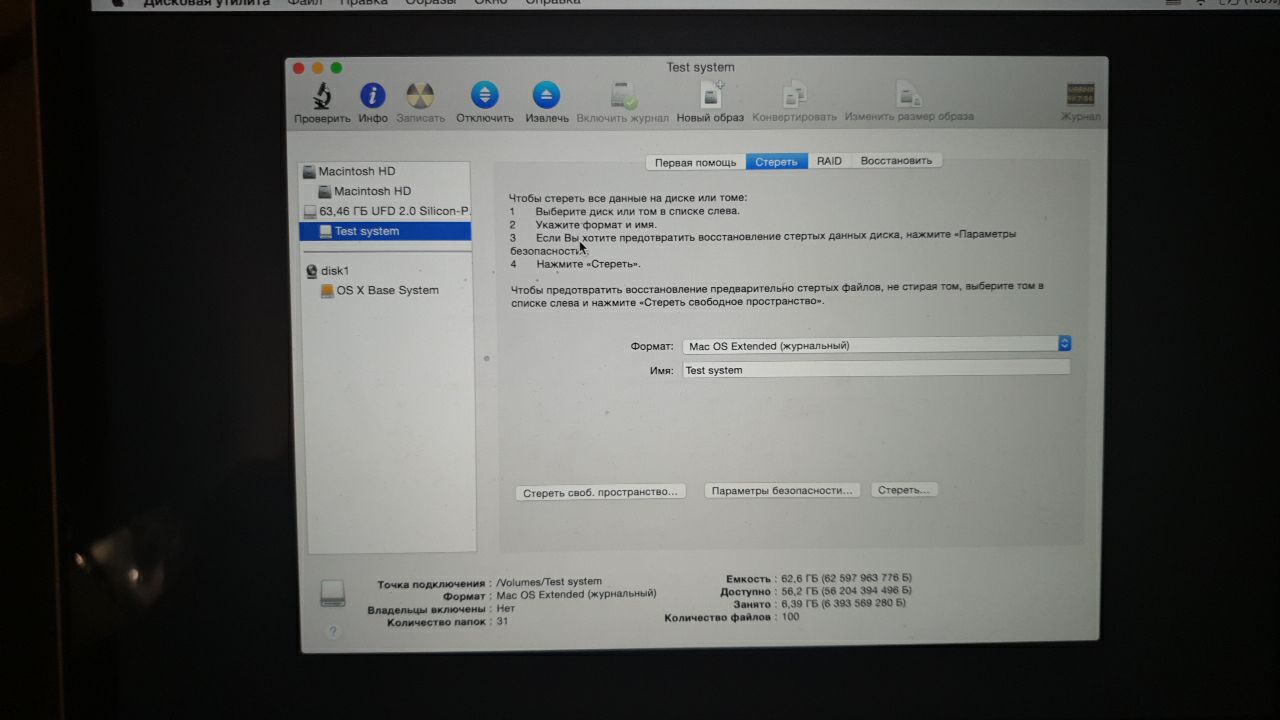Click Включить журнал toolbar icon
1280x720 pixels.
click(x=623, y=96)
